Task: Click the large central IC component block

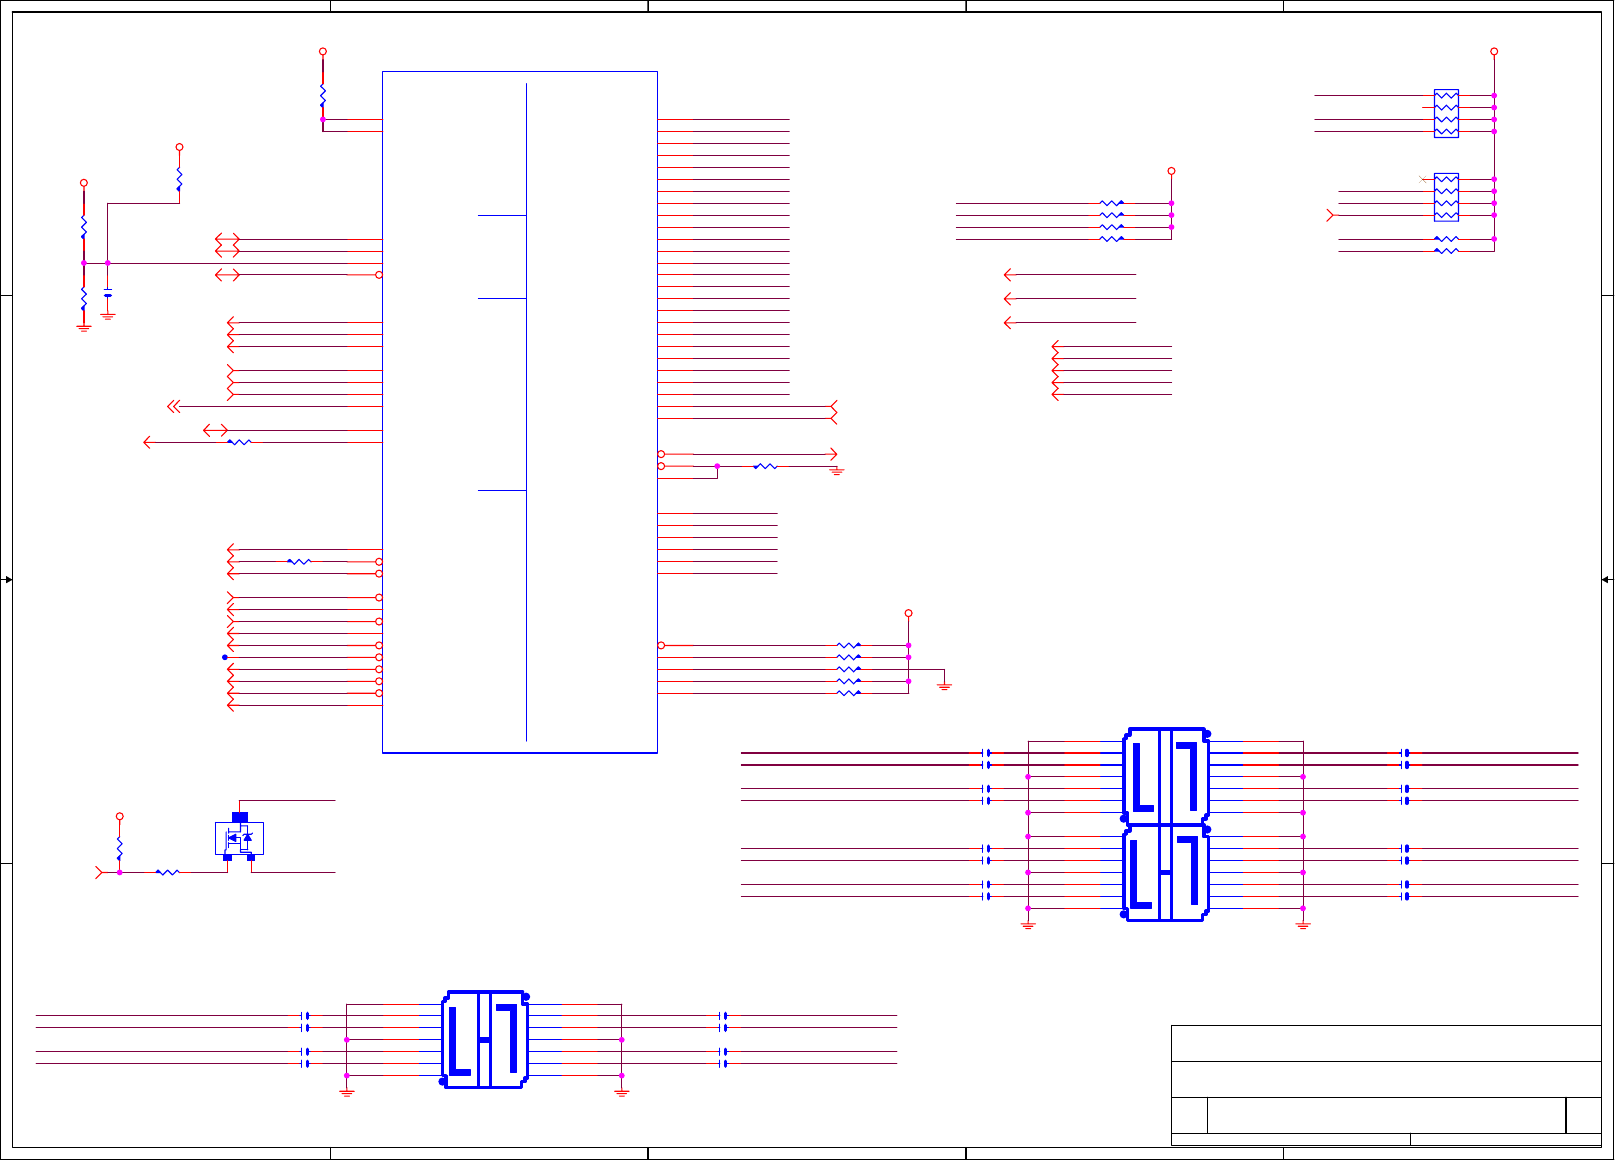Action: pos(520,412)
